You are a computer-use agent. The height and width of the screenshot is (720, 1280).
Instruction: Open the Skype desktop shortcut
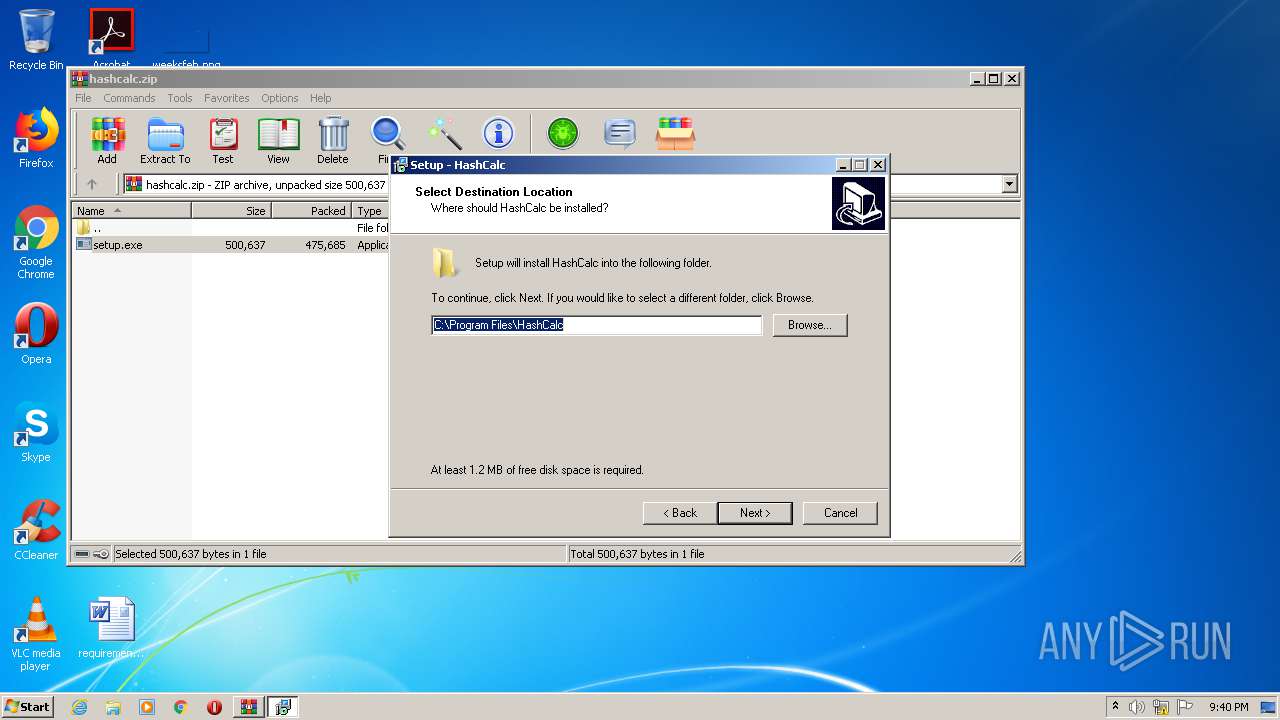coord(36,432)
